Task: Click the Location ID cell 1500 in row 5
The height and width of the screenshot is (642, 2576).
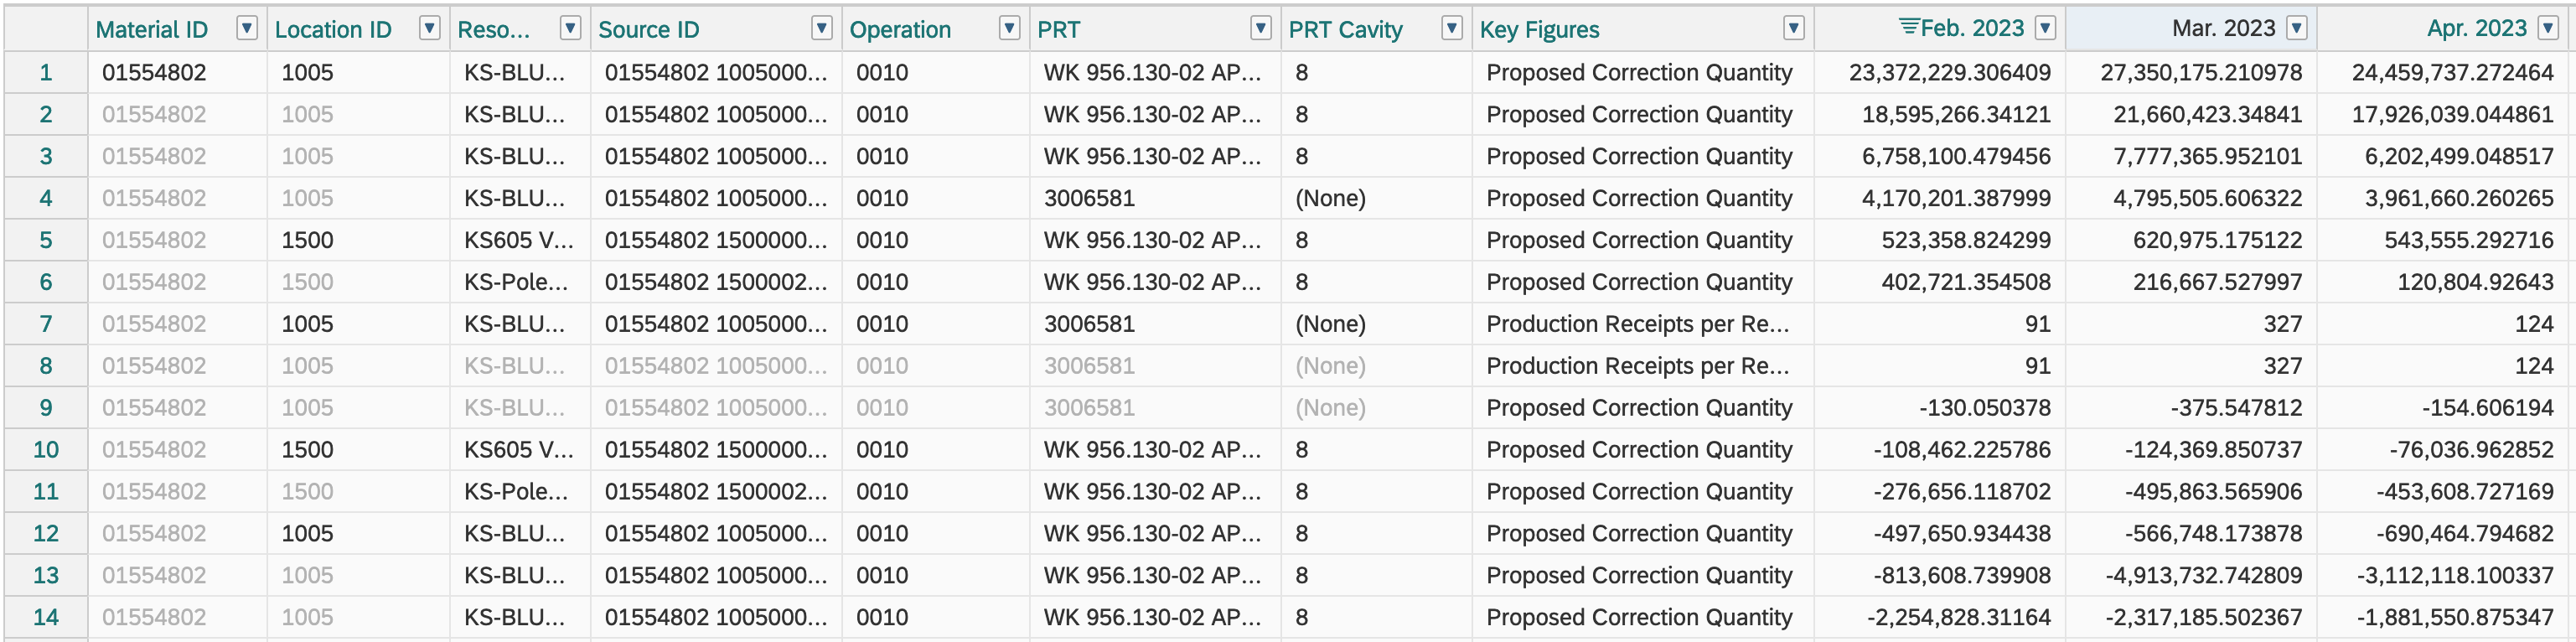Action: point(307,240)
